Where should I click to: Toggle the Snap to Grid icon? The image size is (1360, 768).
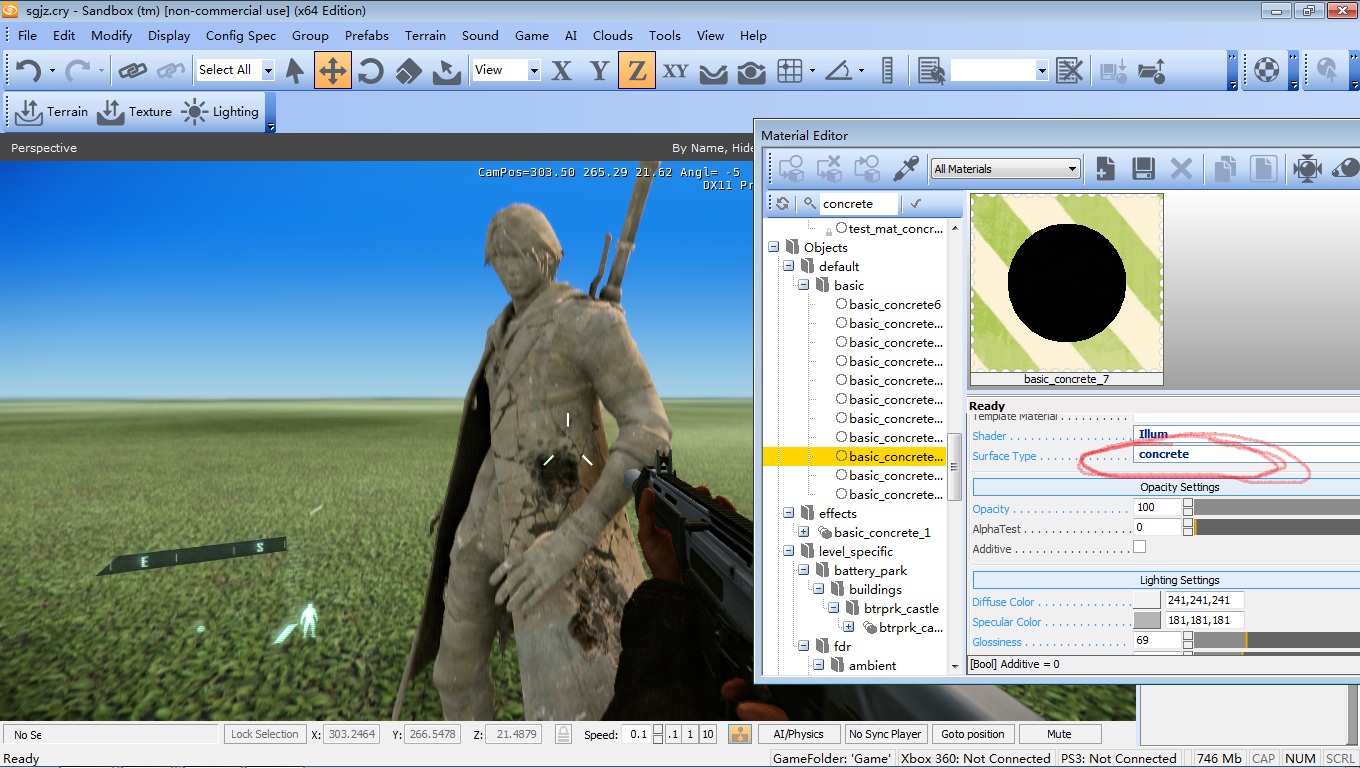(x=790, y=70)
